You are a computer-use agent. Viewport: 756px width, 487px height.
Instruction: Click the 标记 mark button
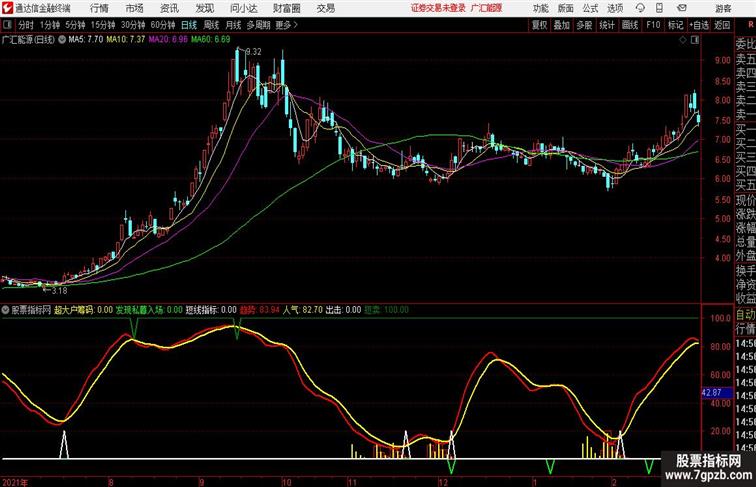tap(675, 25)
